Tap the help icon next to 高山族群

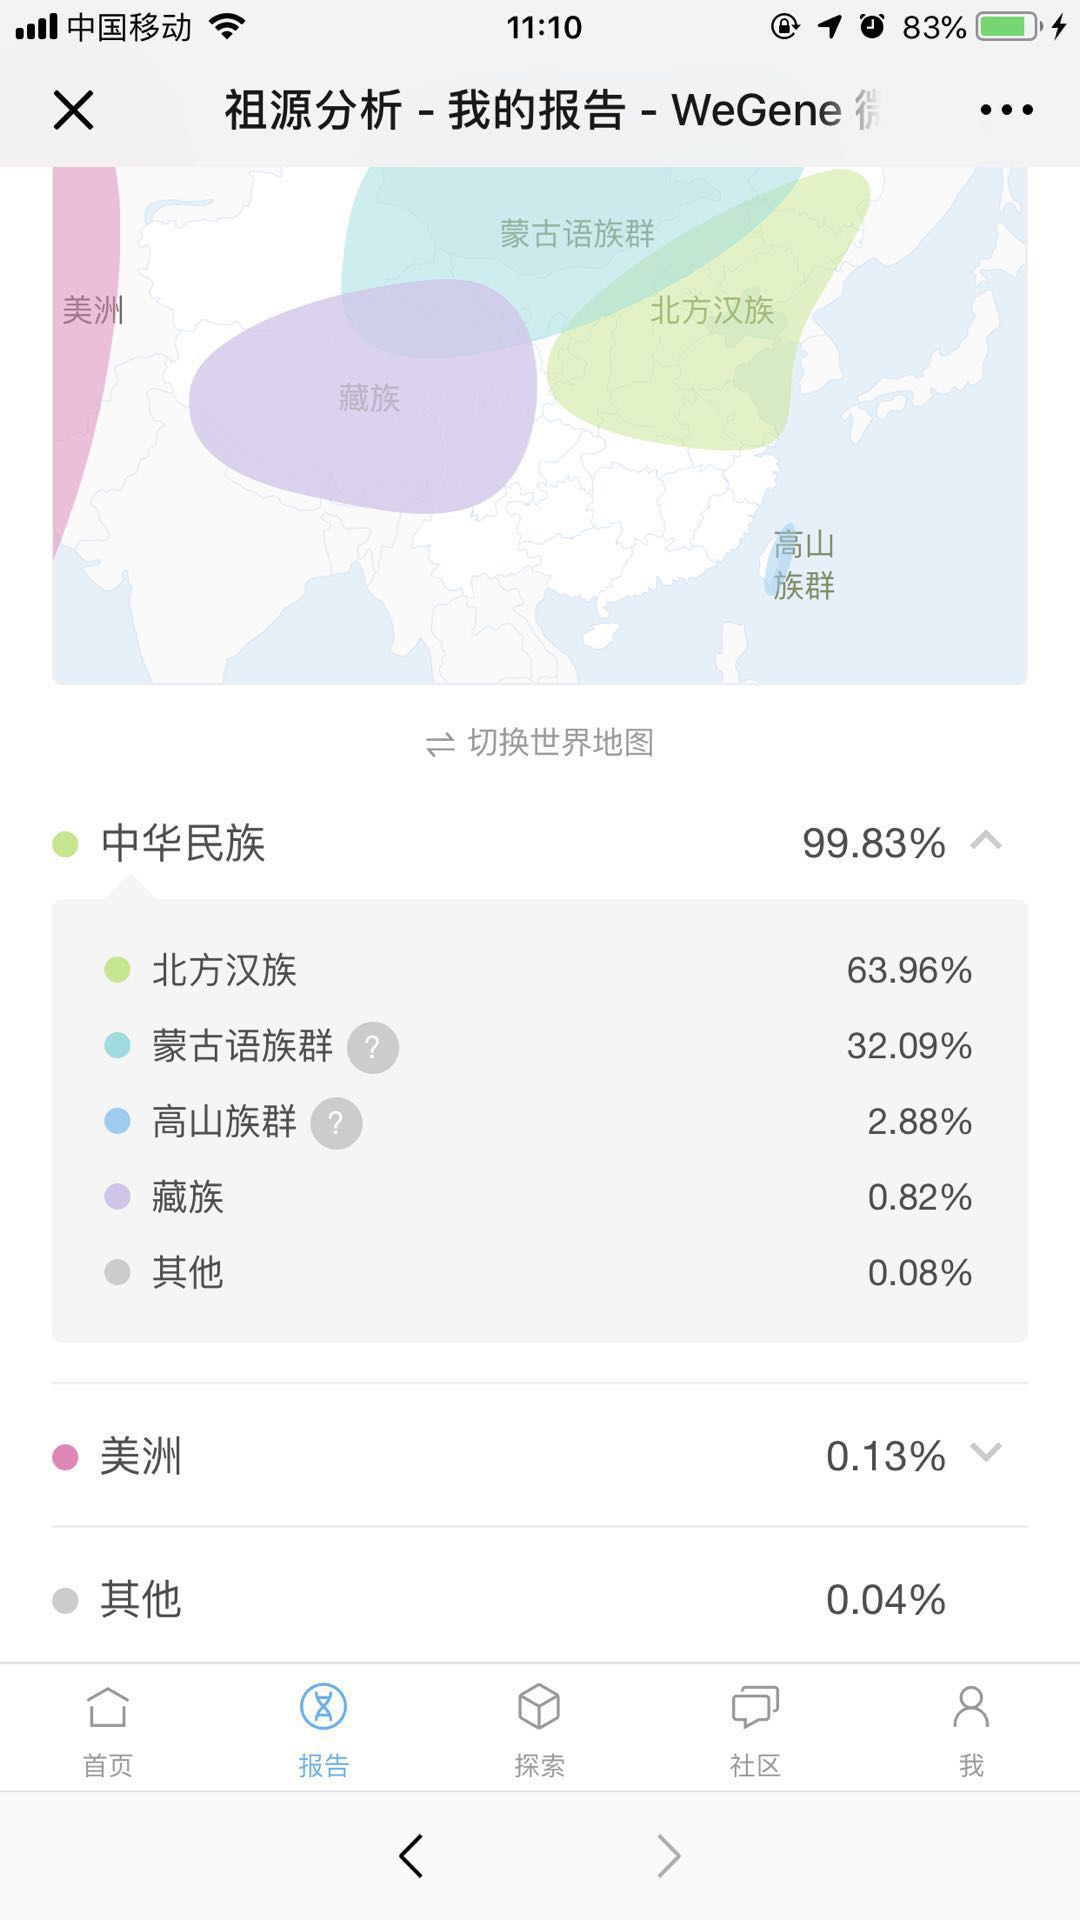point(336,1123)
